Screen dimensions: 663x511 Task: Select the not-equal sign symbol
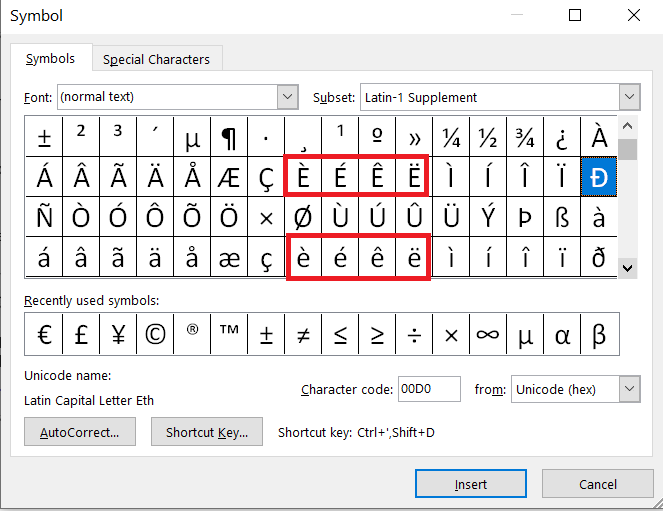[303, 334]
